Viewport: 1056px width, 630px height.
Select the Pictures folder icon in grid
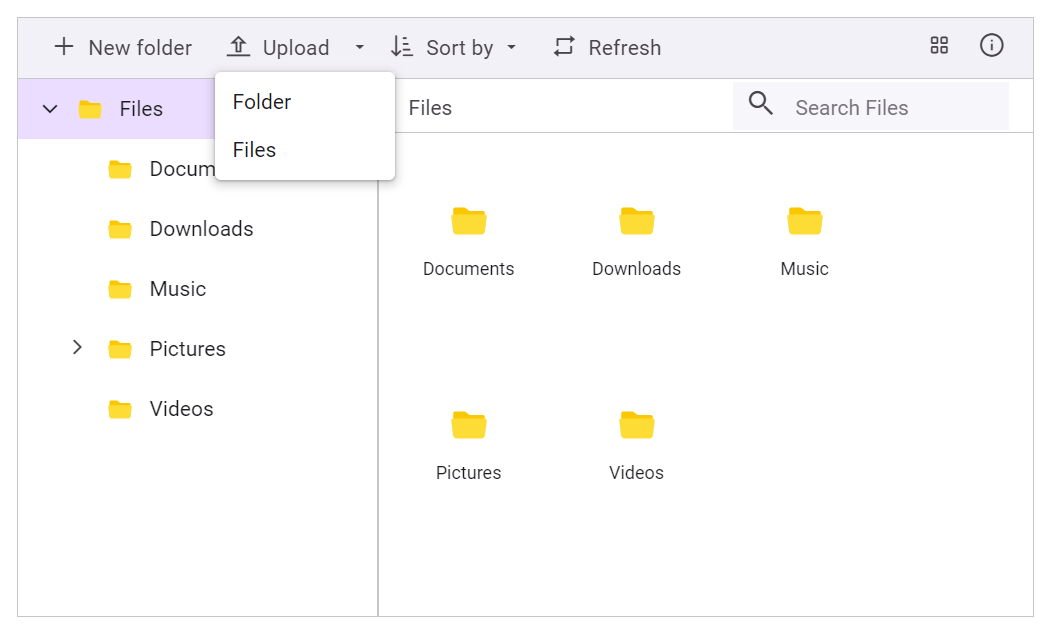pyautogui.click(x=468, y=425)
